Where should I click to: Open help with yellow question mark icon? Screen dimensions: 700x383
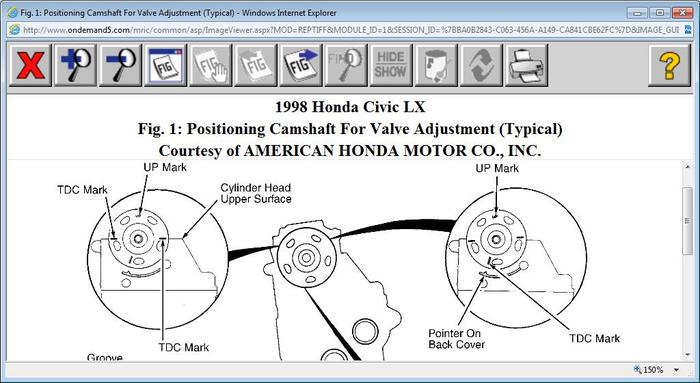coord(669,65)
